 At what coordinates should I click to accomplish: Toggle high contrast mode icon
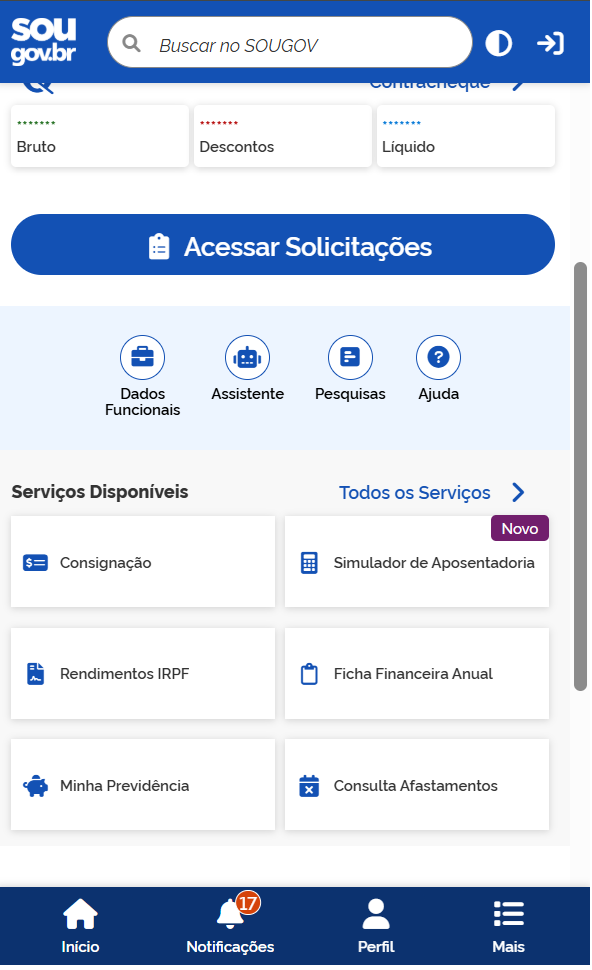(499, 44)
